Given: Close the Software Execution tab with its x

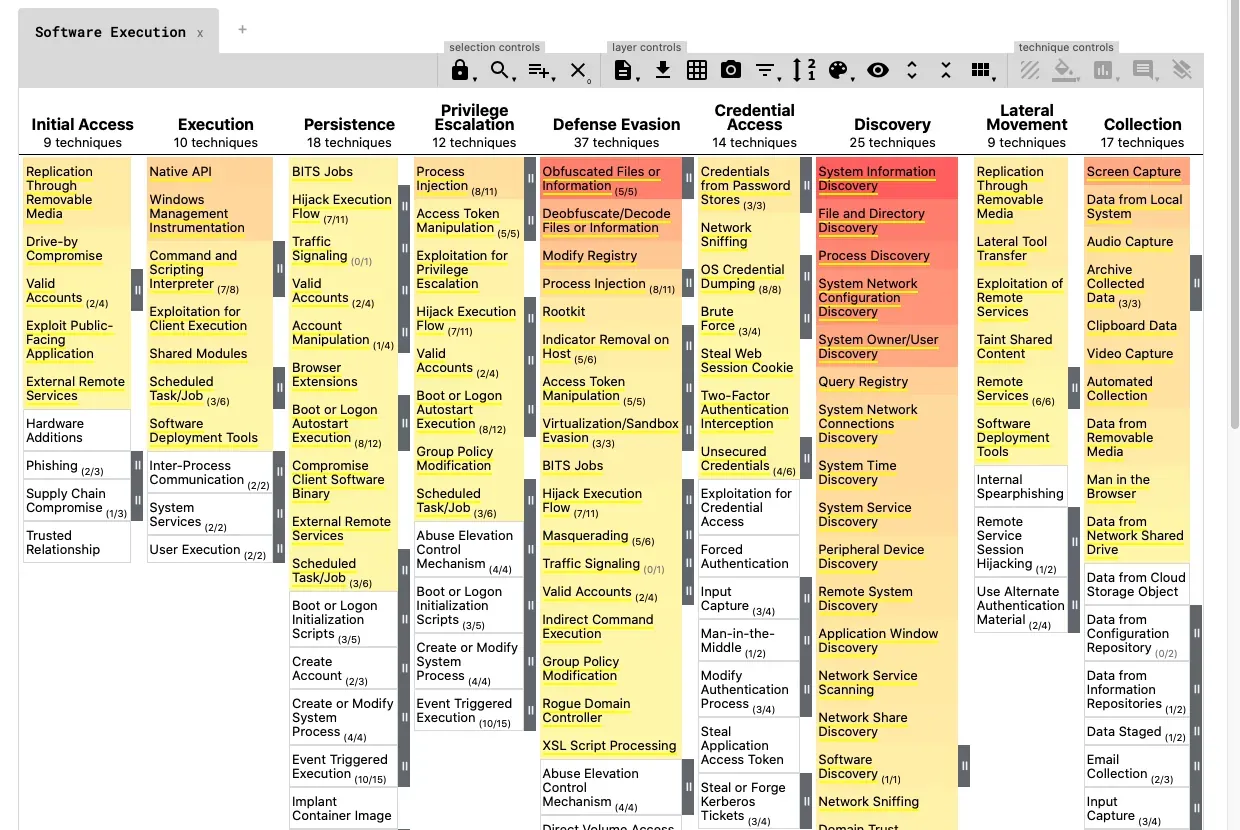Looking at the screenshot, I should 200,33.
